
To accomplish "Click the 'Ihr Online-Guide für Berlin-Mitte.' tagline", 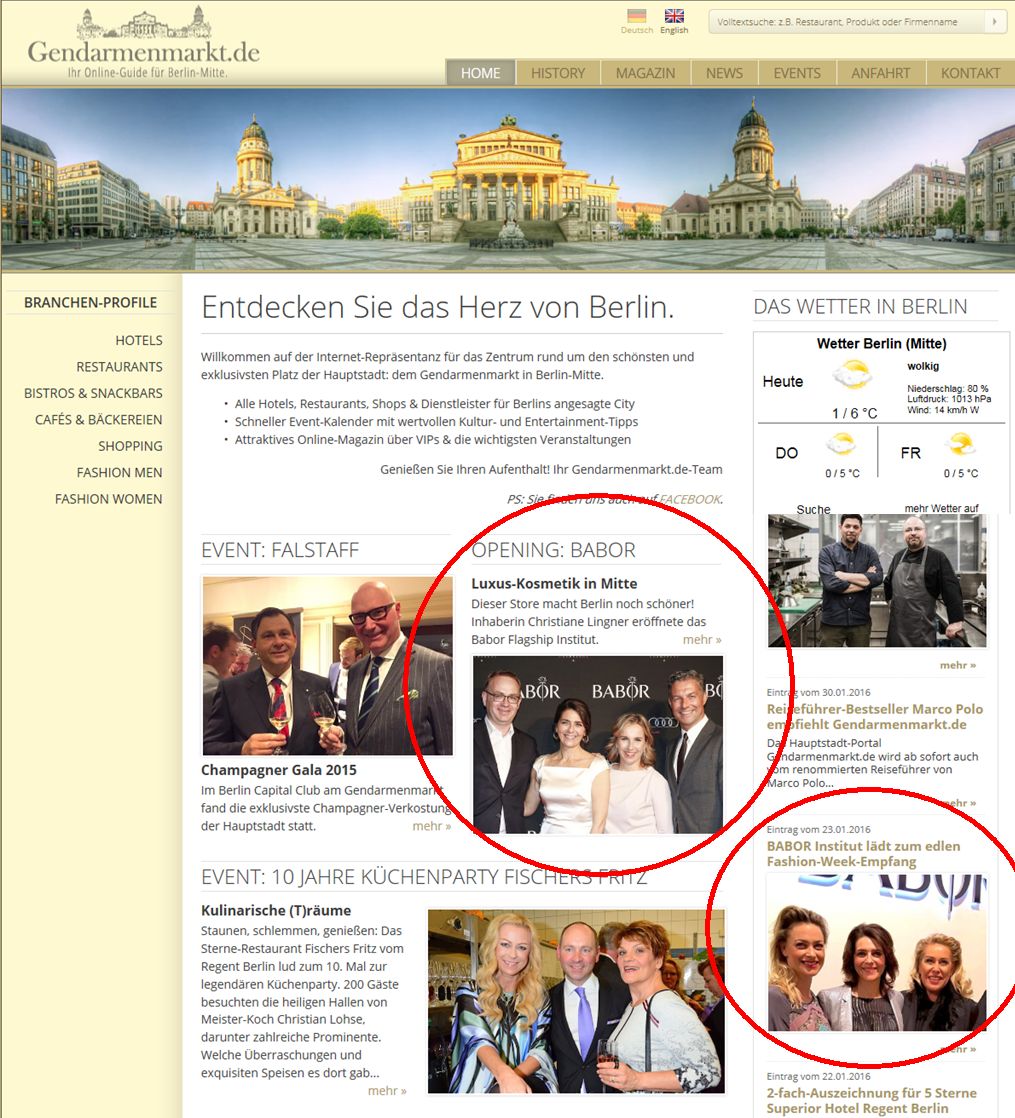I will click(x=148, y=73).
